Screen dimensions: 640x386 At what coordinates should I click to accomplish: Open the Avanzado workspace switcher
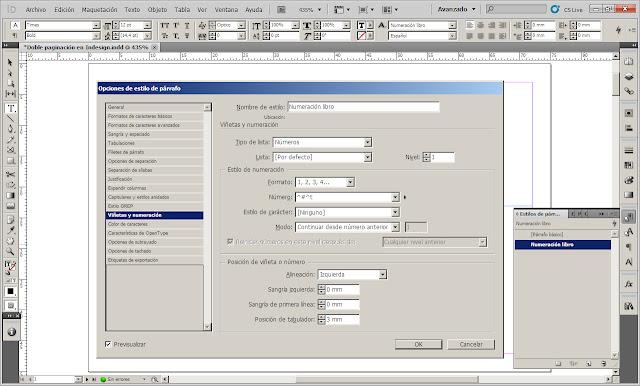(x=456, y=9)
